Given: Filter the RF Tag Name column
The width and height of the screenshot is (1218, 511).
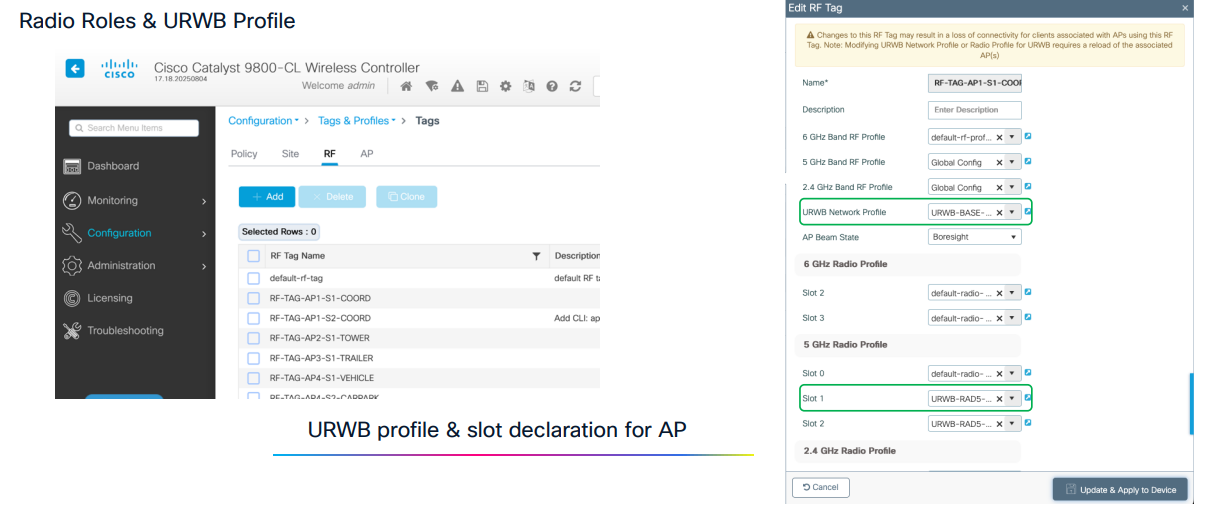Looking at the screenshot, I should pos(536,256).
